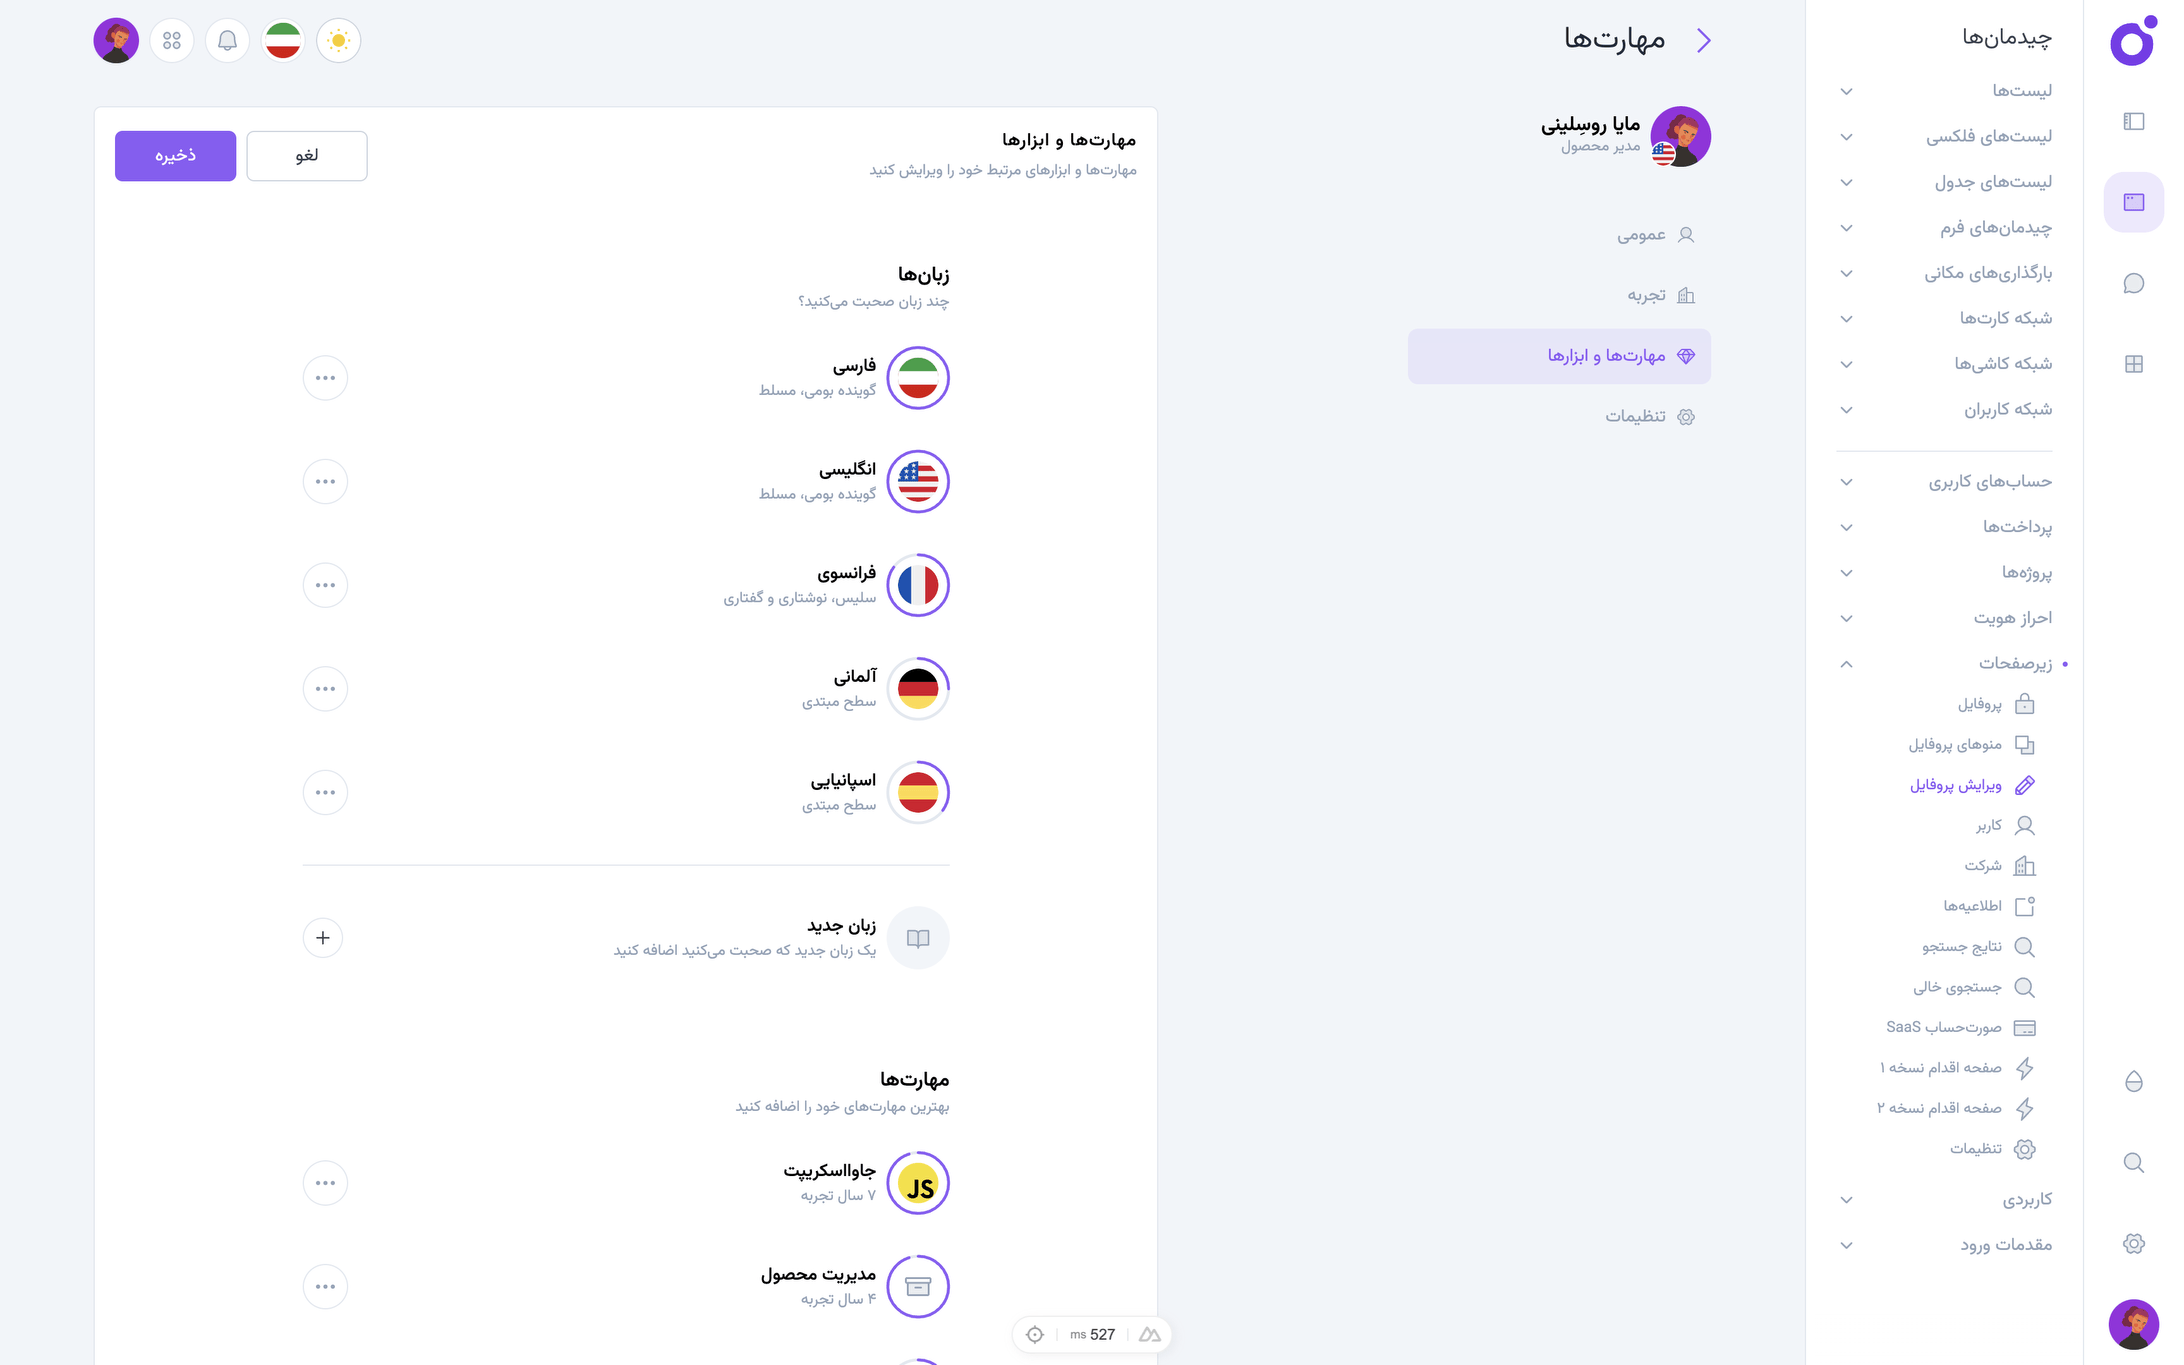Toggle light/dark theme with the sun icon
This screenshot has width=2184, height=1365.
click(x=338, y=40)
